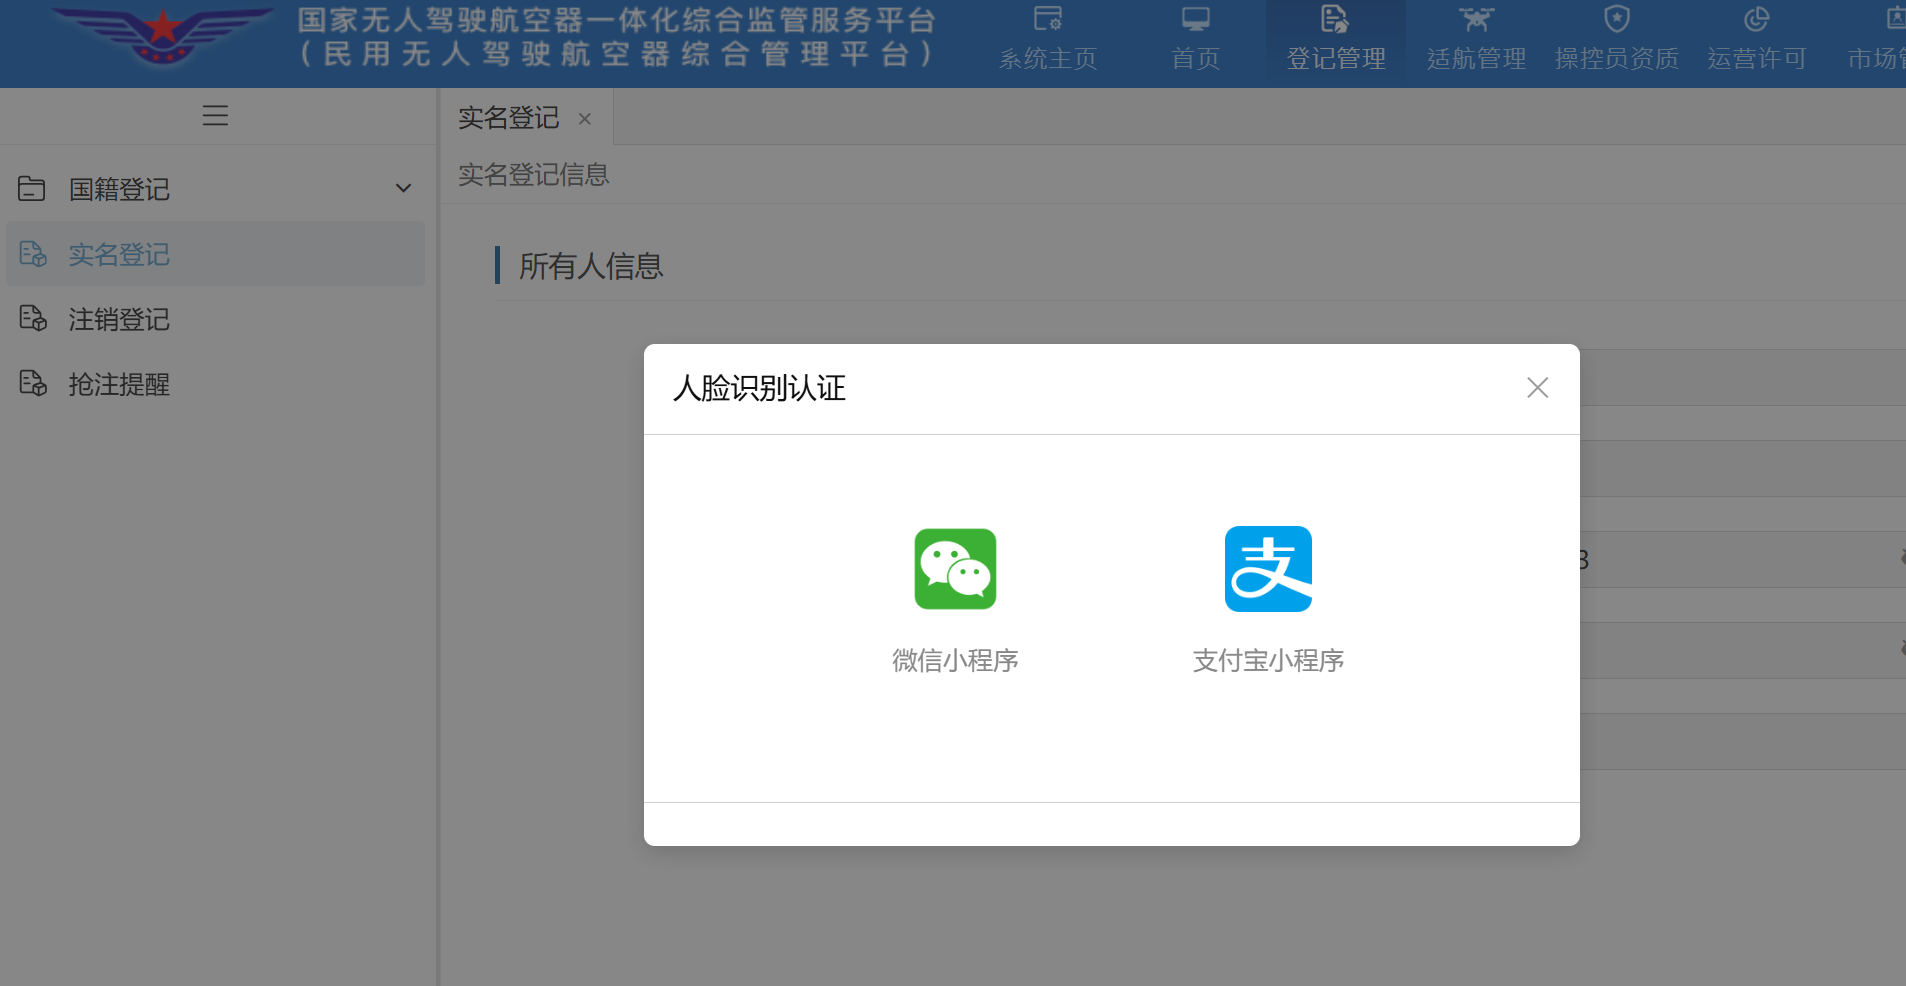Expand the 国籍登记 sidebar group chevron

coord(403,188)
